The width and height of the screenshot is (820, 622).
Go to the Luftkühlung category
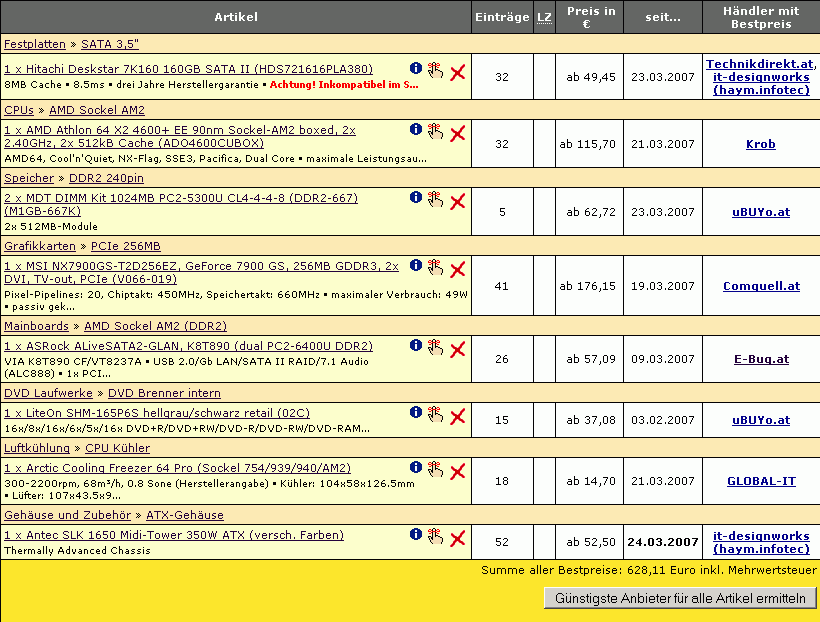(37, 448)
